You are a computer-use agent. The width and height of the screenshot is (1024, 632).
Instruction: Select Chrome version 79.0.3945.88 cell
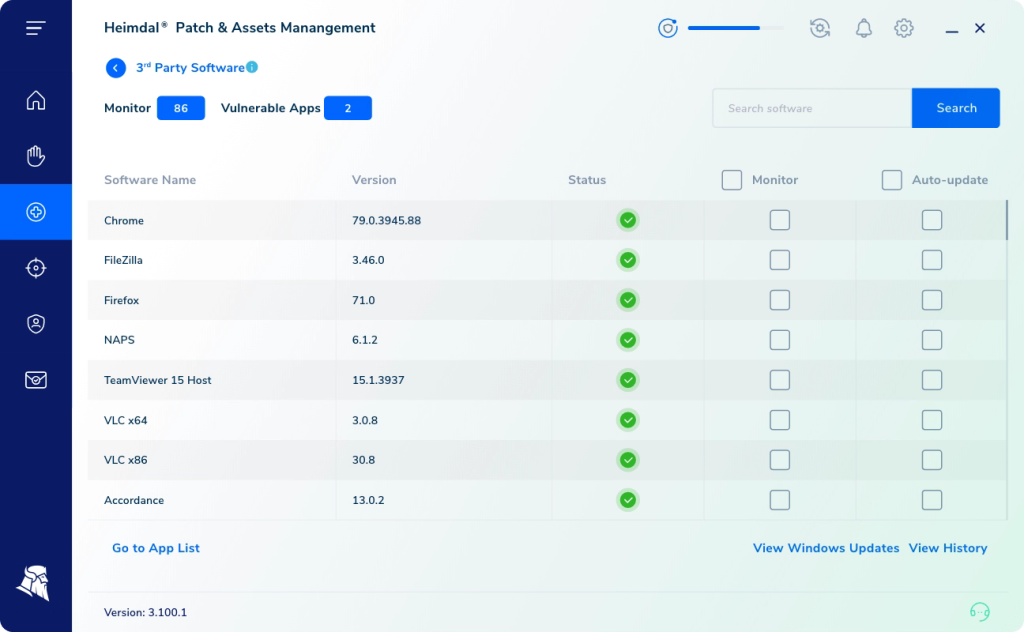pos(444,220)
